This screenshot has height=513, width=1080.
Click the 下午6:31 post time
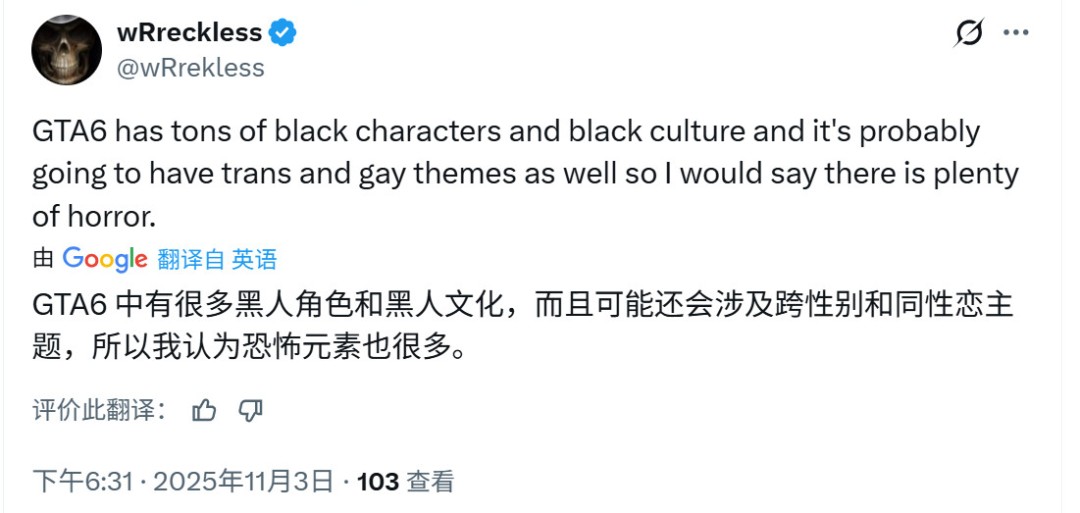pos(83,482)
